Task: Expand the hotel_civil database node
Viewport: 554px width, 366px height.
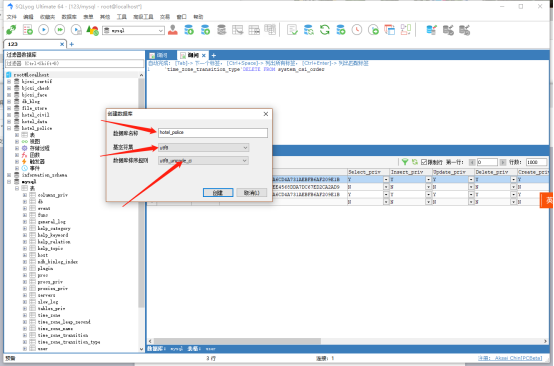Action: click(x=9, y=115)
